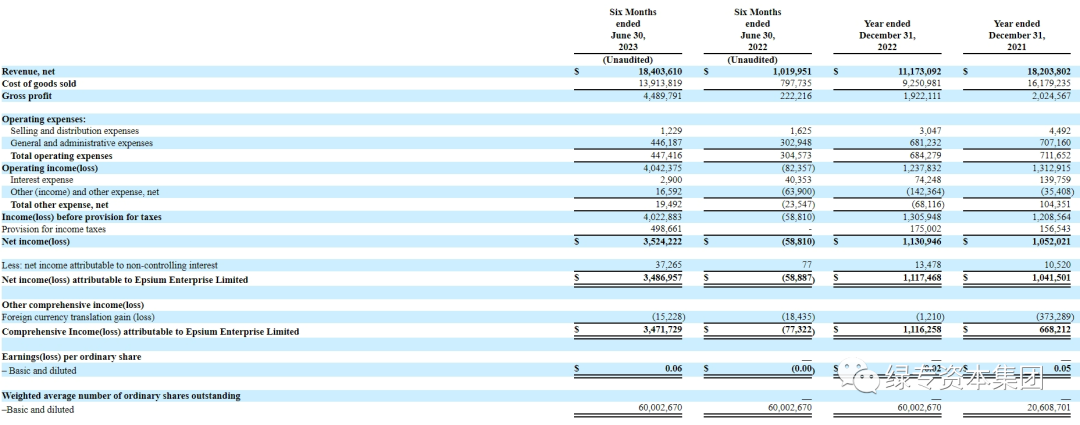
Task: Click the "Revenue, net" row label
Action: (x=29, y=72)
